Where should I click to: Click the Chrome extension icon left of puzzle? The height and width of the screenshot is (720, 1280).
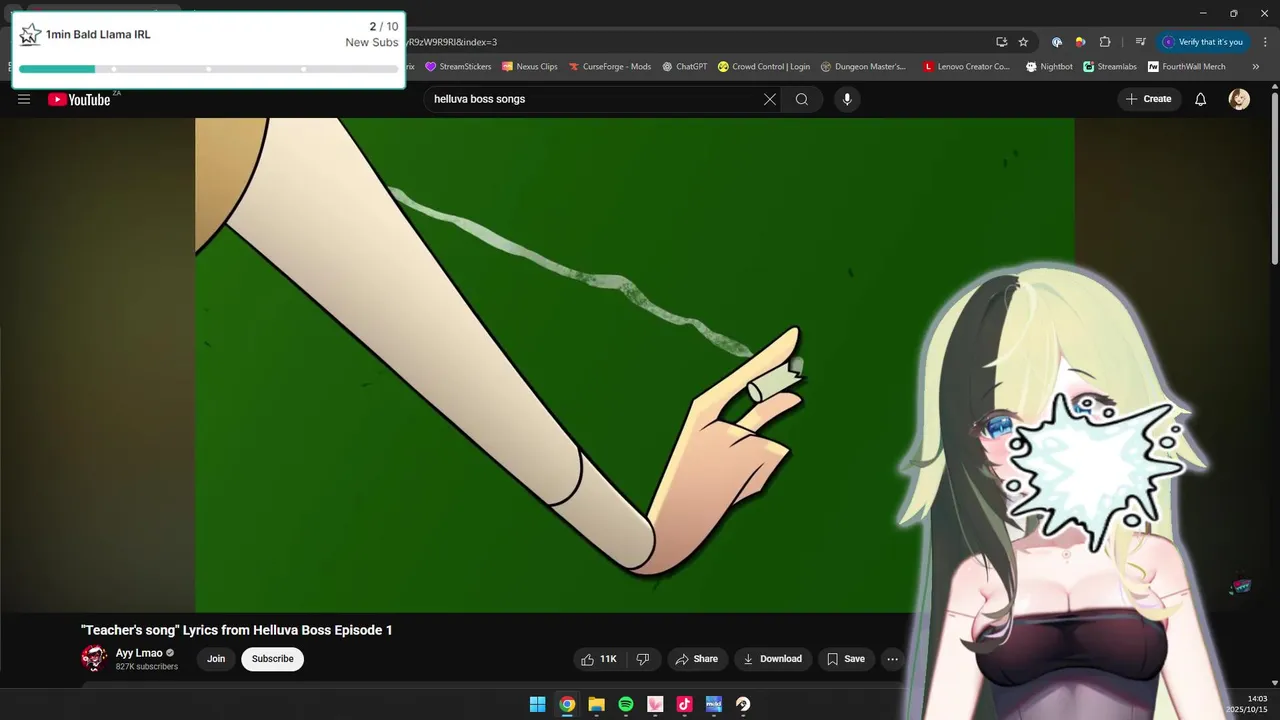pyautogui.click(x=1080, y=42)
